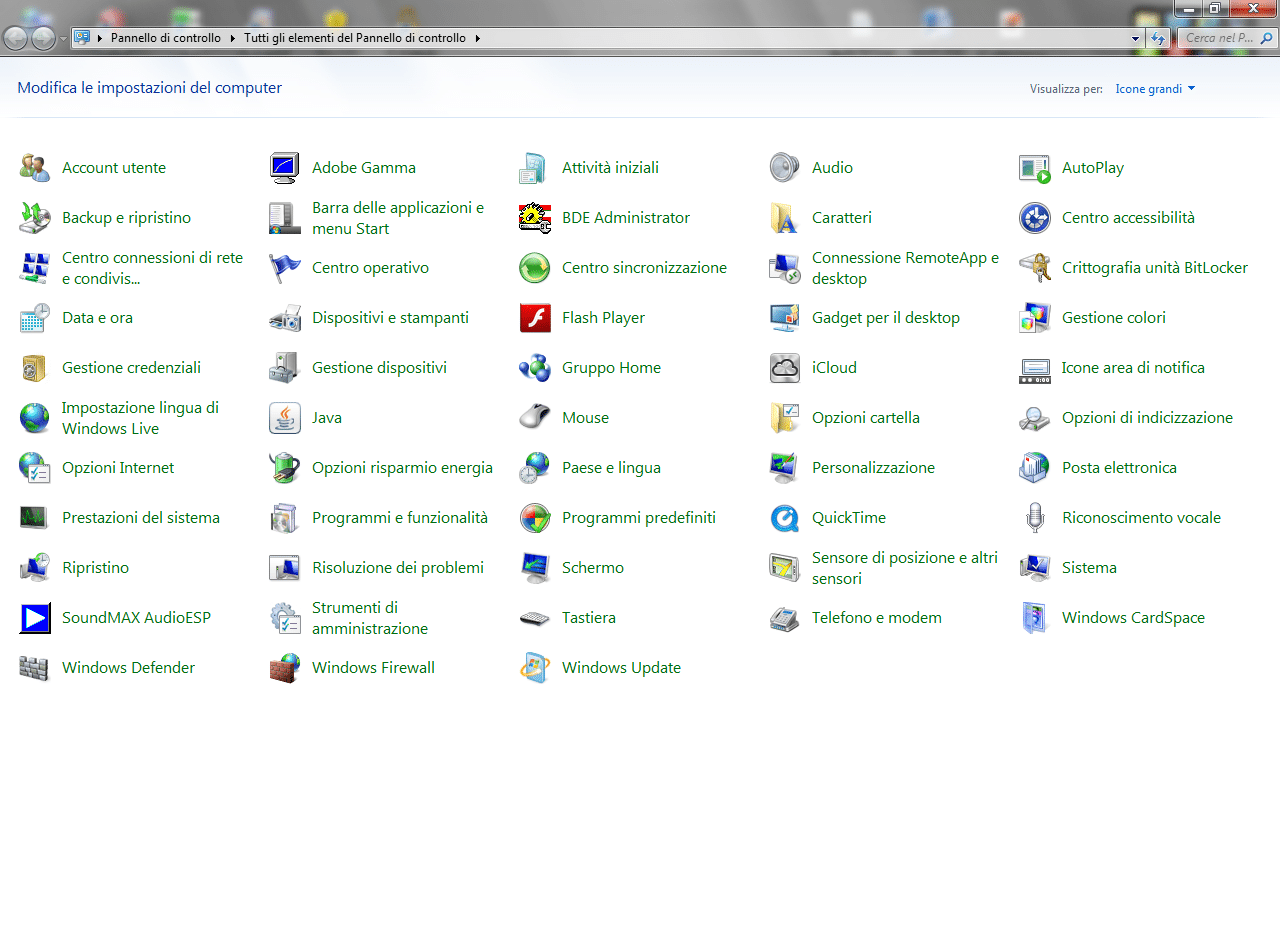Open the Audio speaker icon

(x=785, y=168)
